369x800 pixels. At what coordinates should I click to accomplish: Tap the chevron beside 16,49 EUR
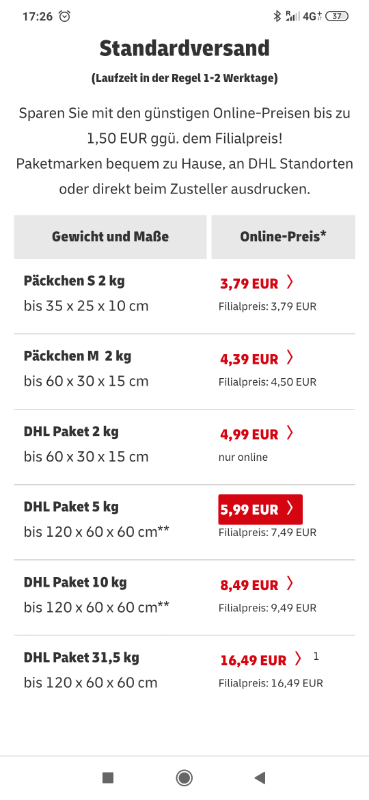click(x=299, y=659)
